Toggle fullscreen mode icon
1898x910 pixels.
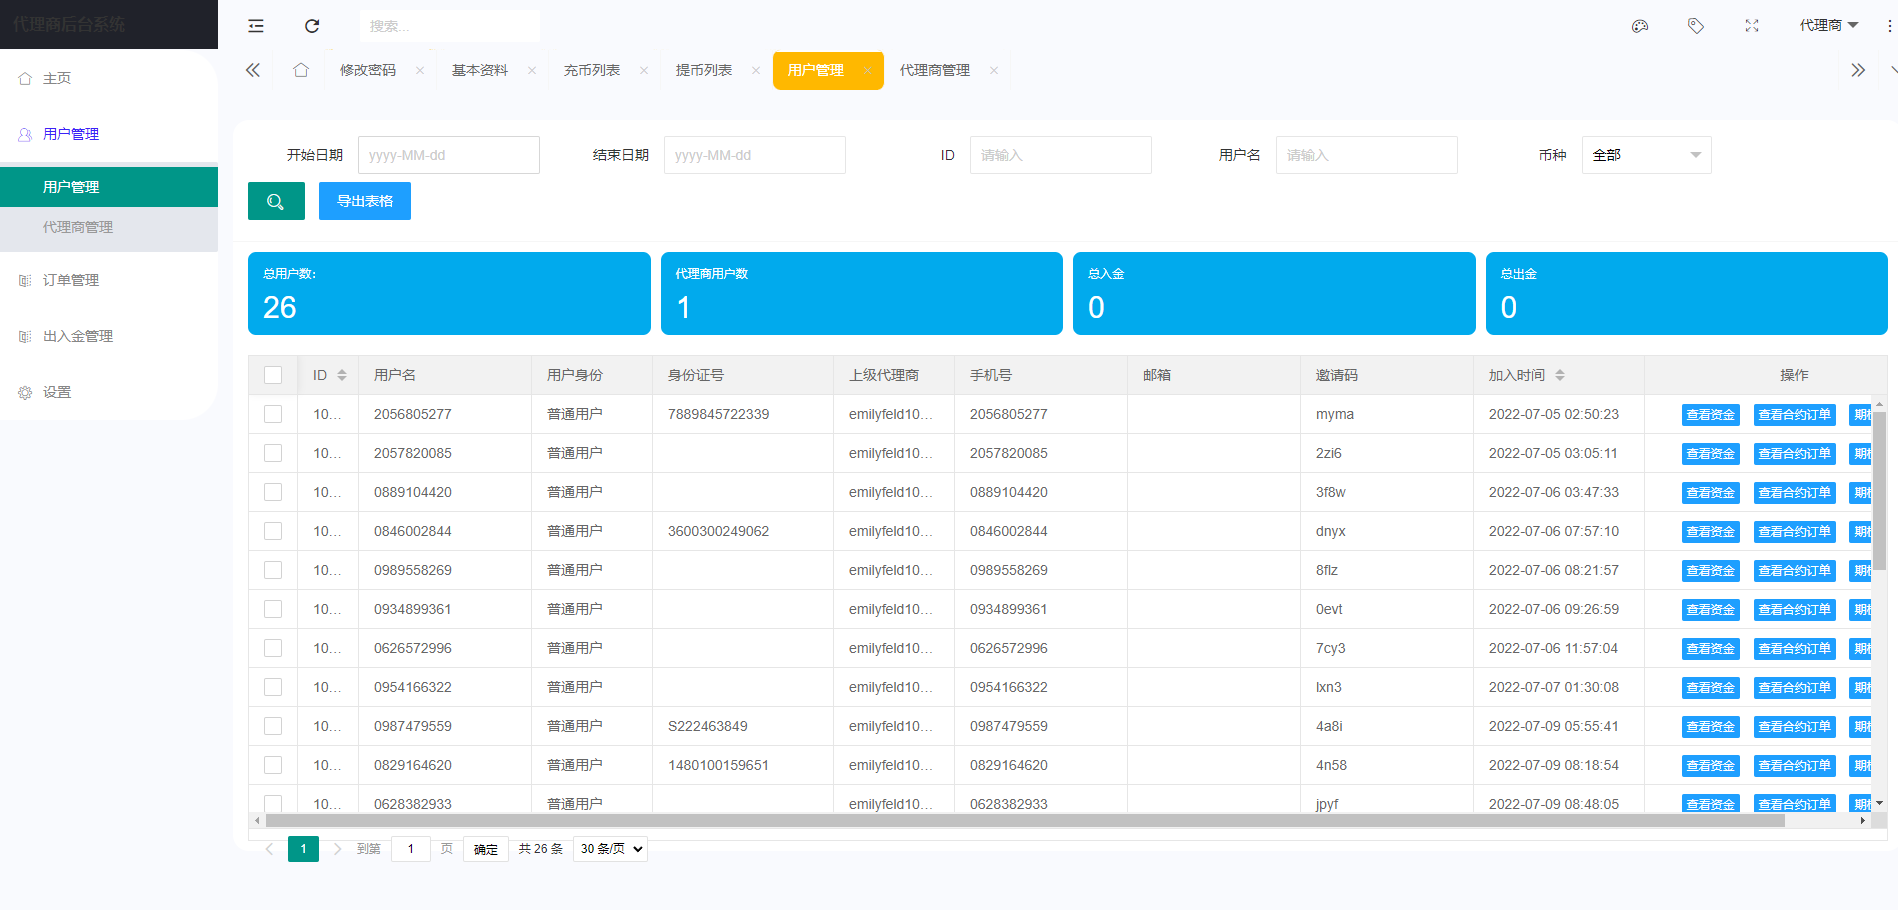[1752, 26]
